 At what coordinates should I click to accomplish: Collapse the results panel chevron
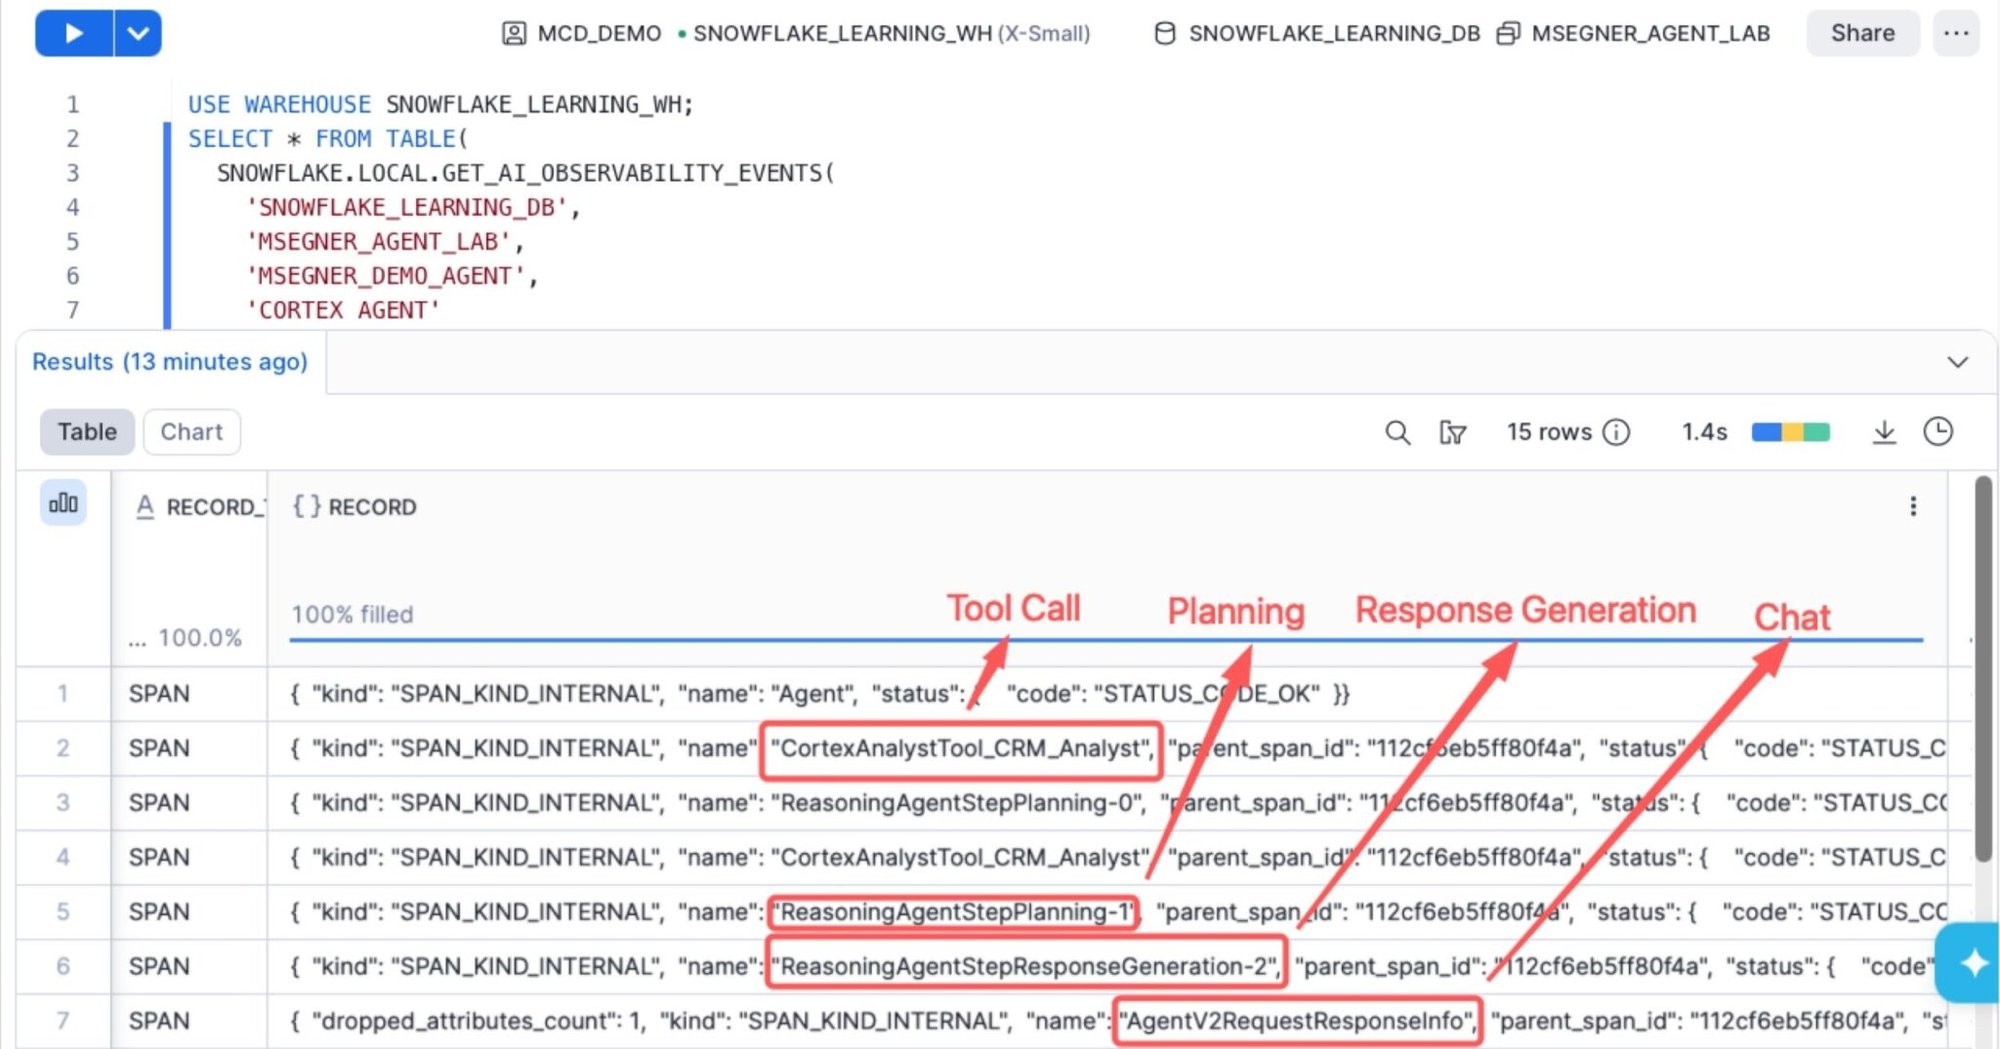1957,362
